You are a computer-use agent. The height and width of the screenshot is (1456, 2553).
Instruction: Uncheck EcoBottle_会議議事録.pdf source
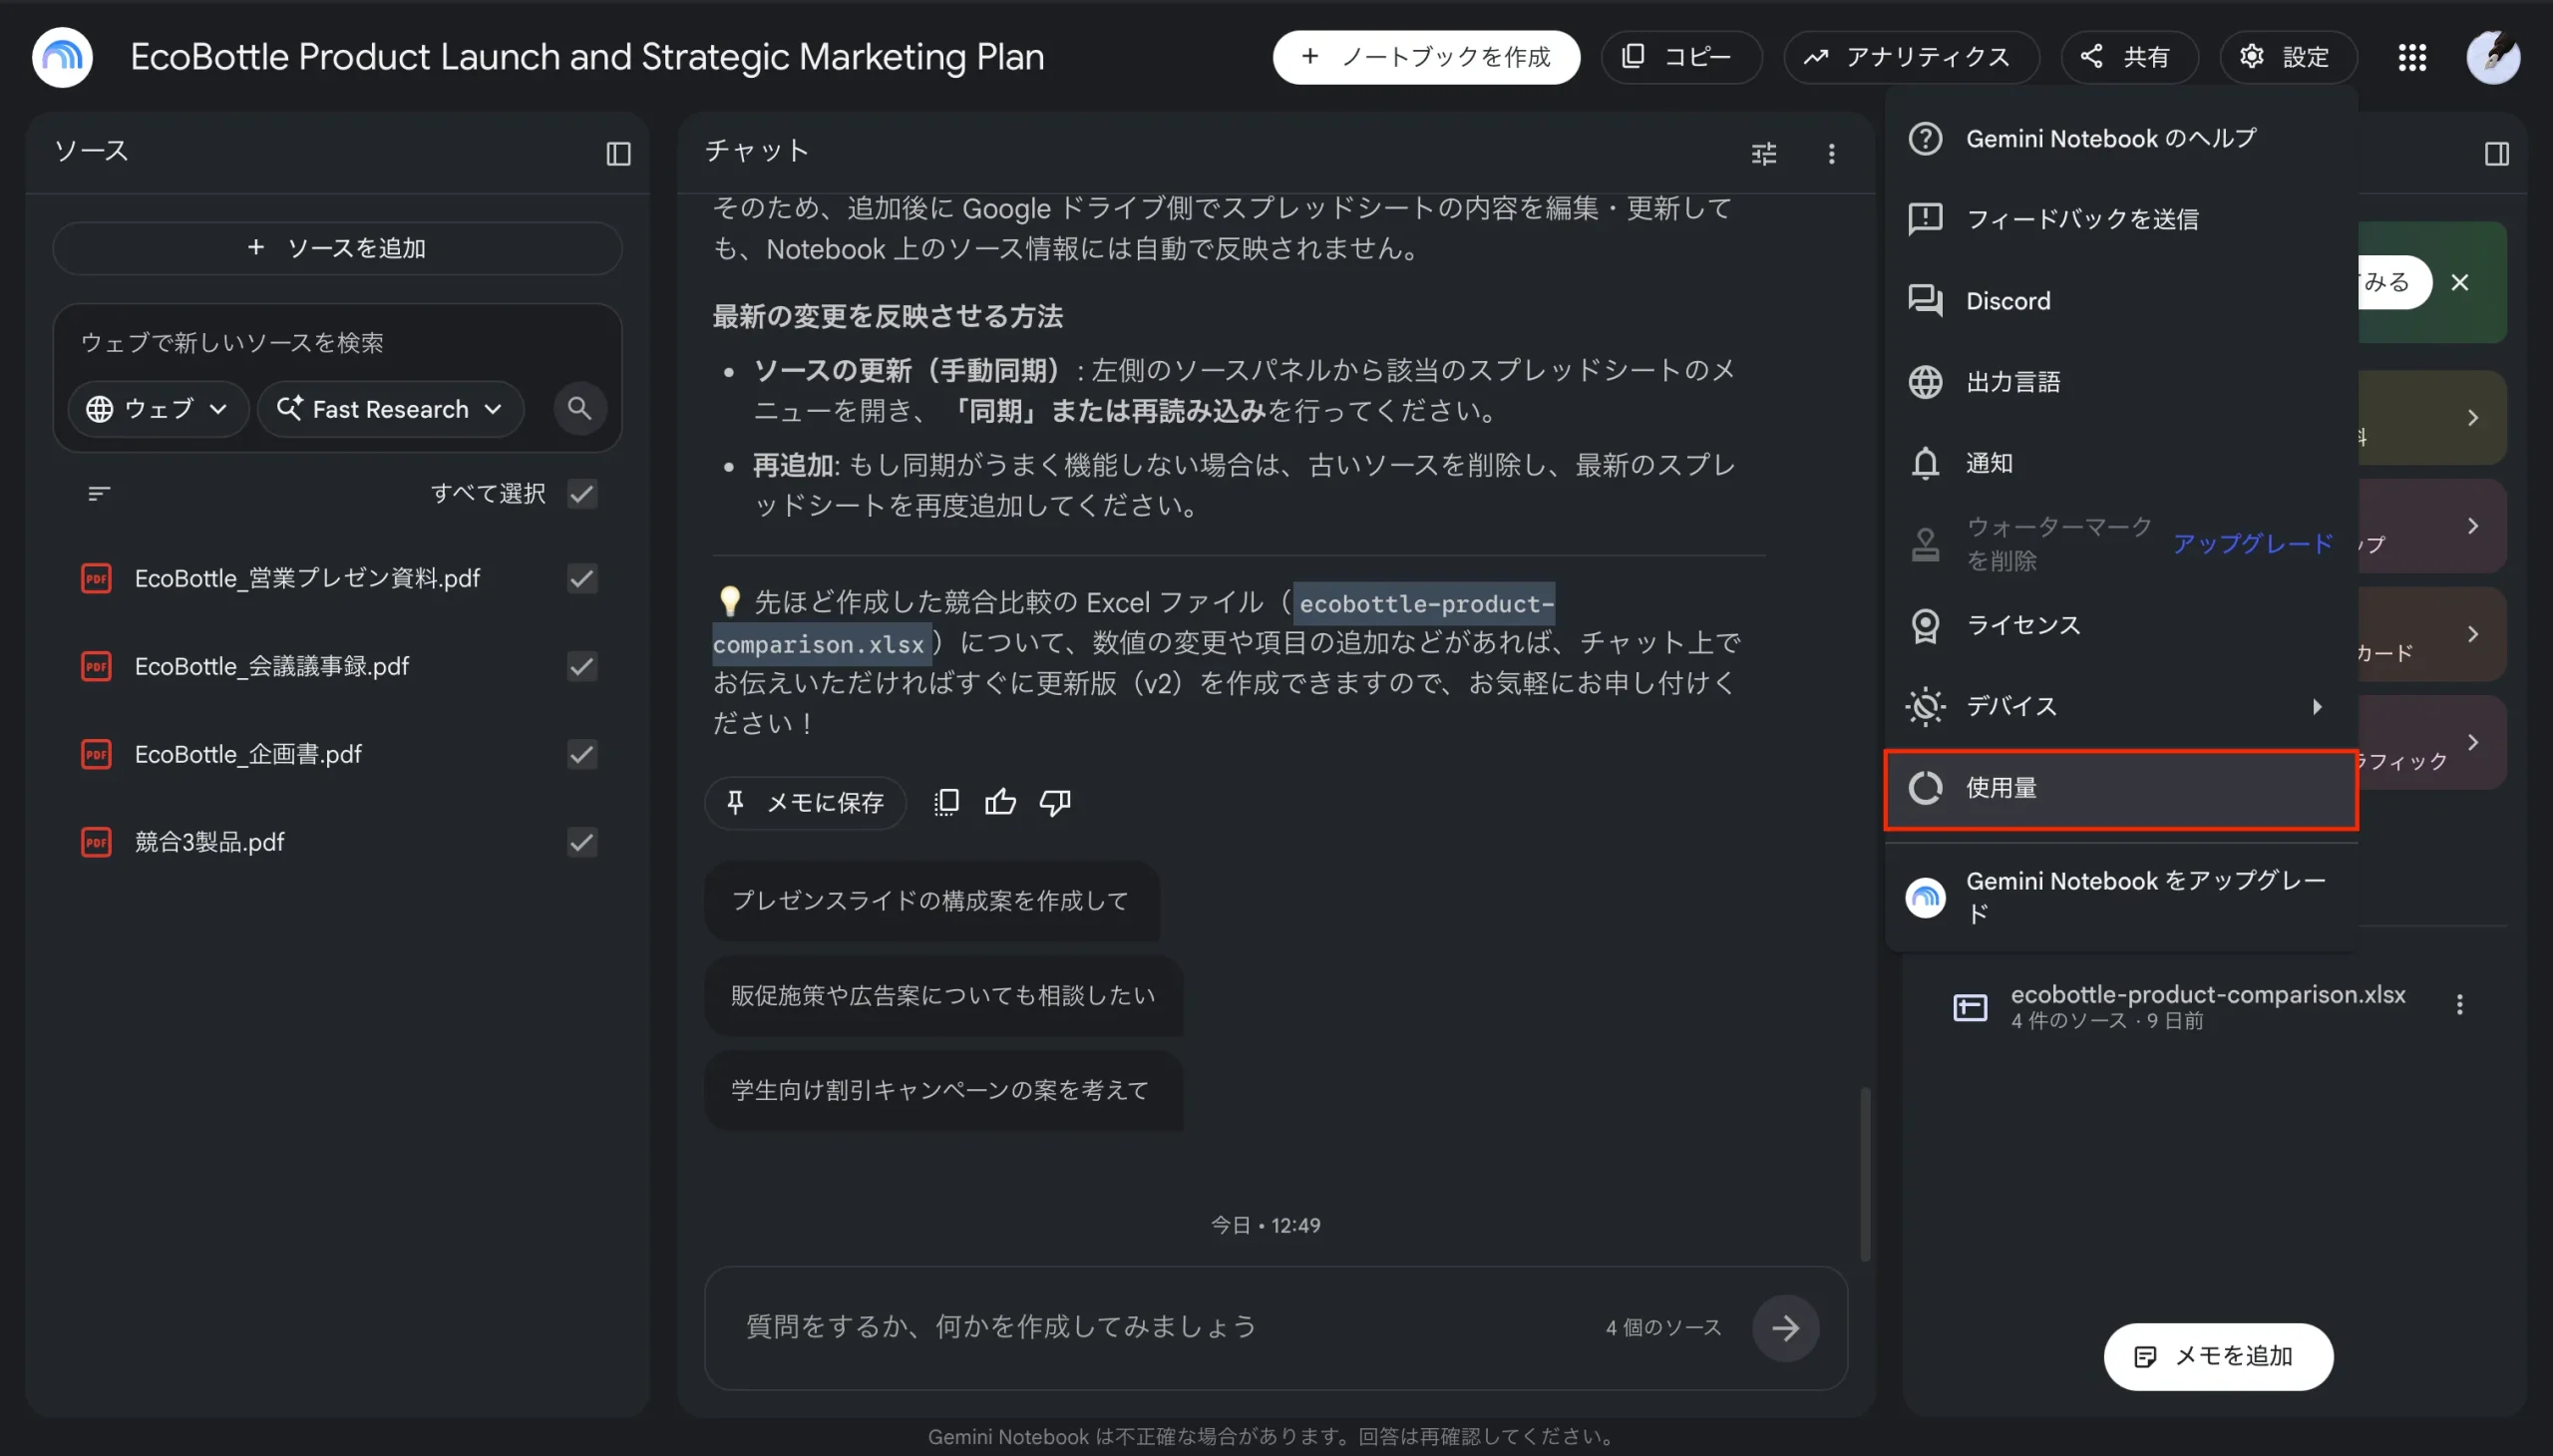pos(582,666)
